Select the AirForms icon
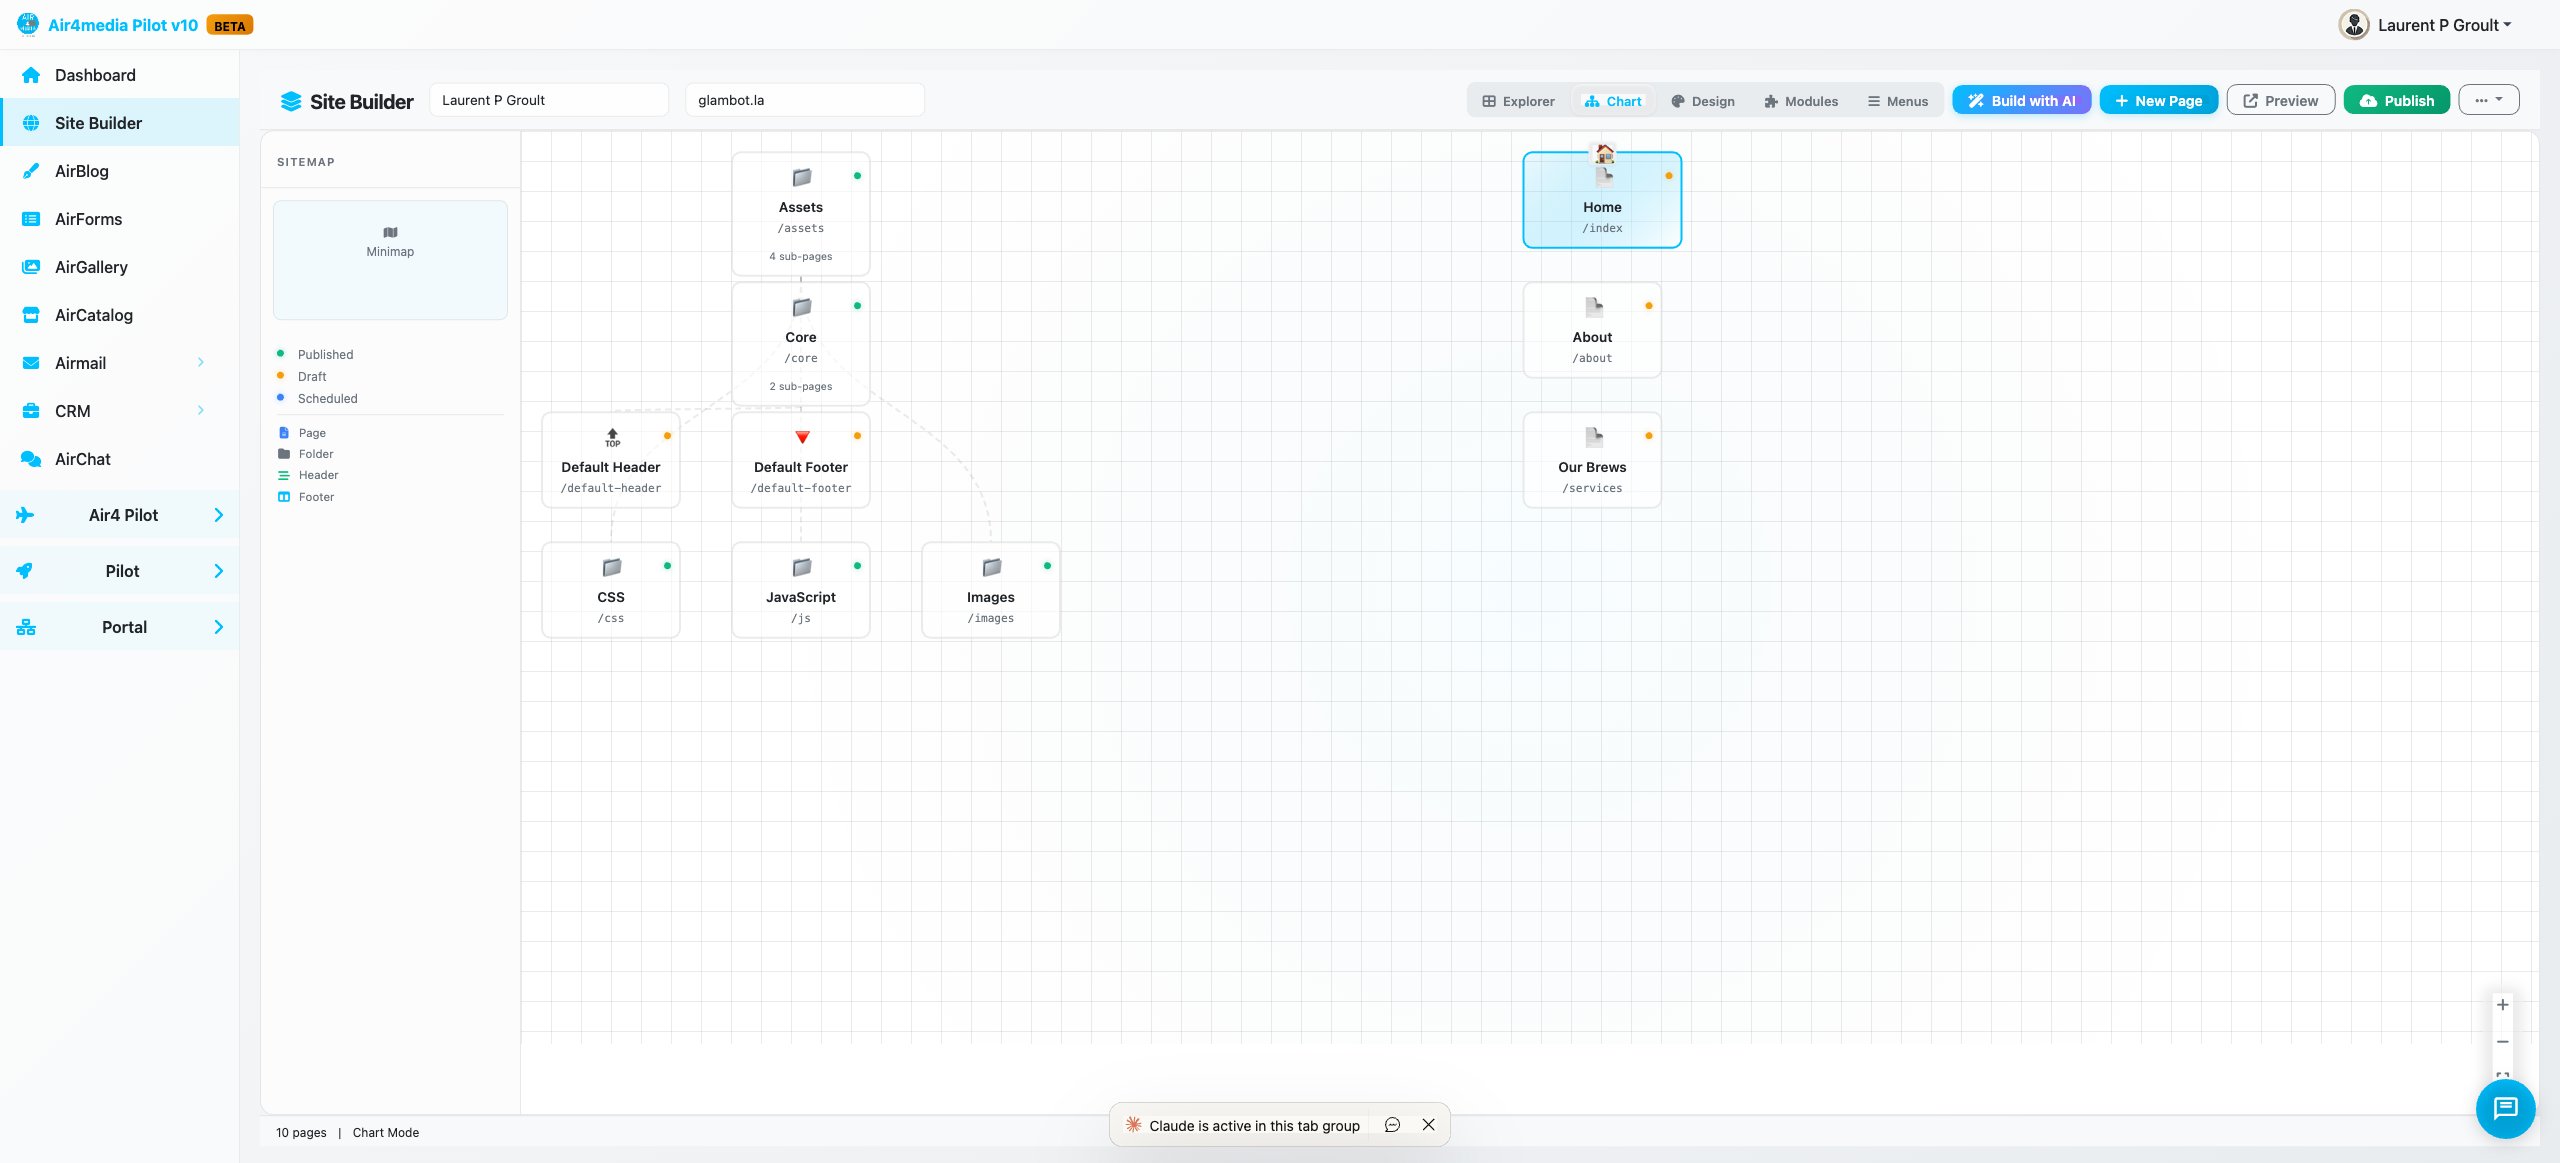 pos(29,219)
